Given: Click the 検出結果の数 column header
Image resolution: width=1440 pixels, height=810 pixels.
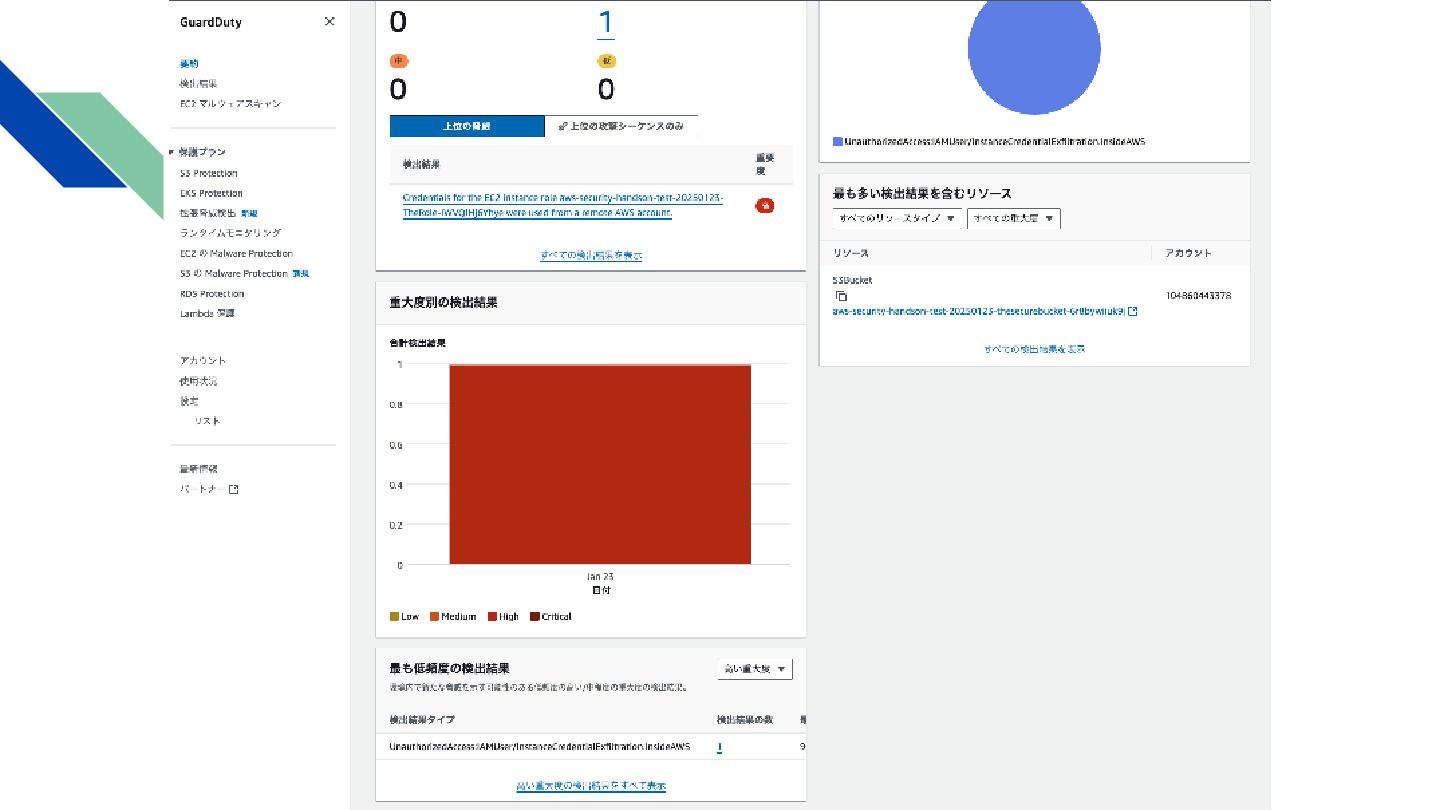Looking at the screenshot, I should click(745, 719).
